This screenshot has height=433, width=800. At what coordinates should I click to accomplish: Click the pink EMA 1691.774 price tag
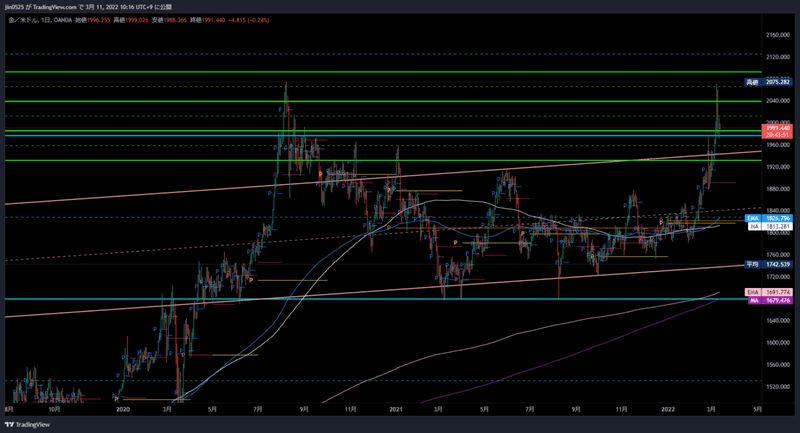769,292
